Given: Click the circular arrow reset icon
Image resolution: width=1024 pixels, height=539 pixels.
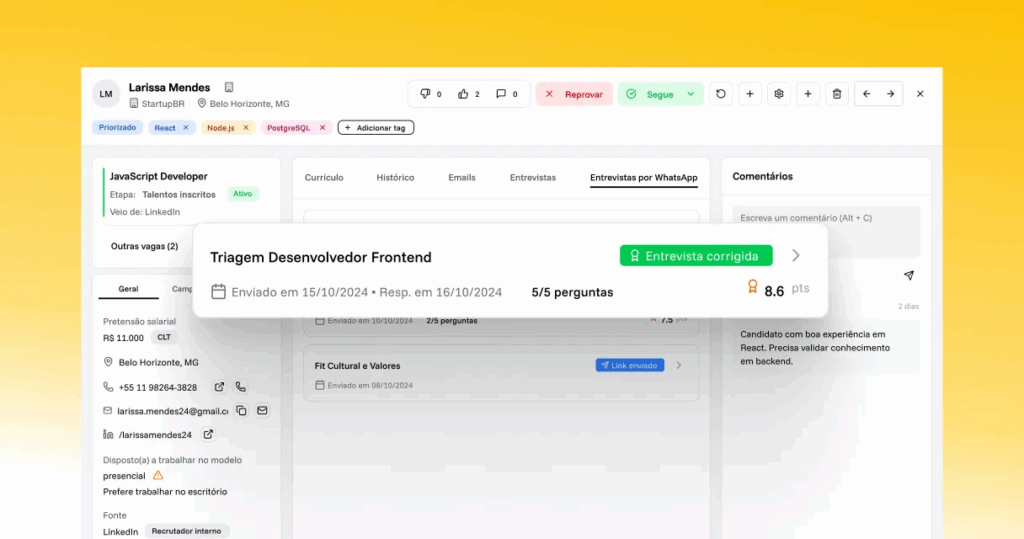Looking at the screenshot, I should [x=720, y=94].
